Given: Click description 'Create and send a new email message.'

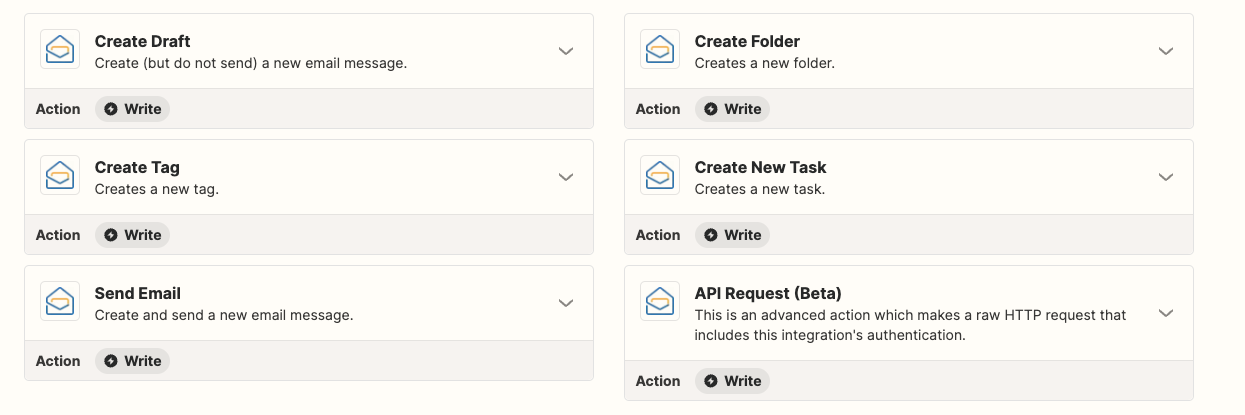Looking at the screenshot, I should click(224, 315).
